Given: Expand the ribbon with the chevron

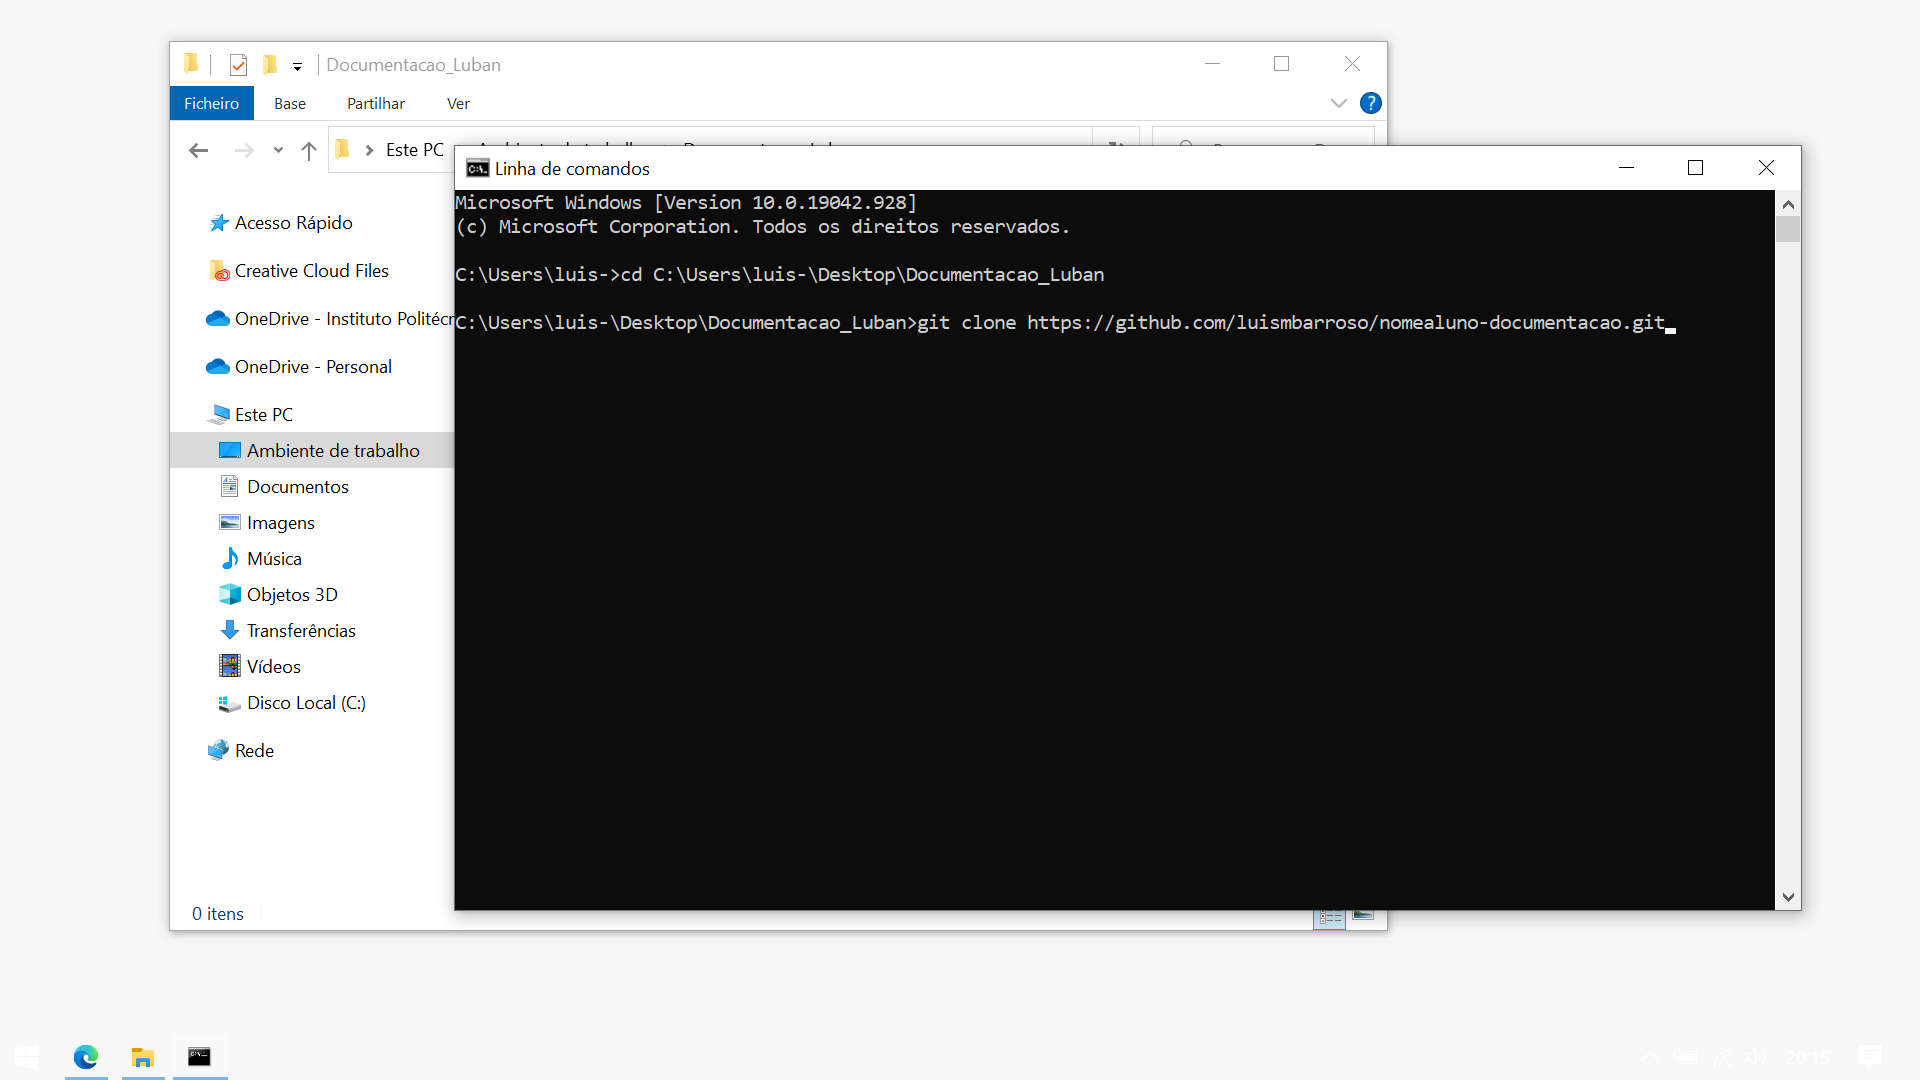Looking at the screenshot, I should pos(1339,103).
